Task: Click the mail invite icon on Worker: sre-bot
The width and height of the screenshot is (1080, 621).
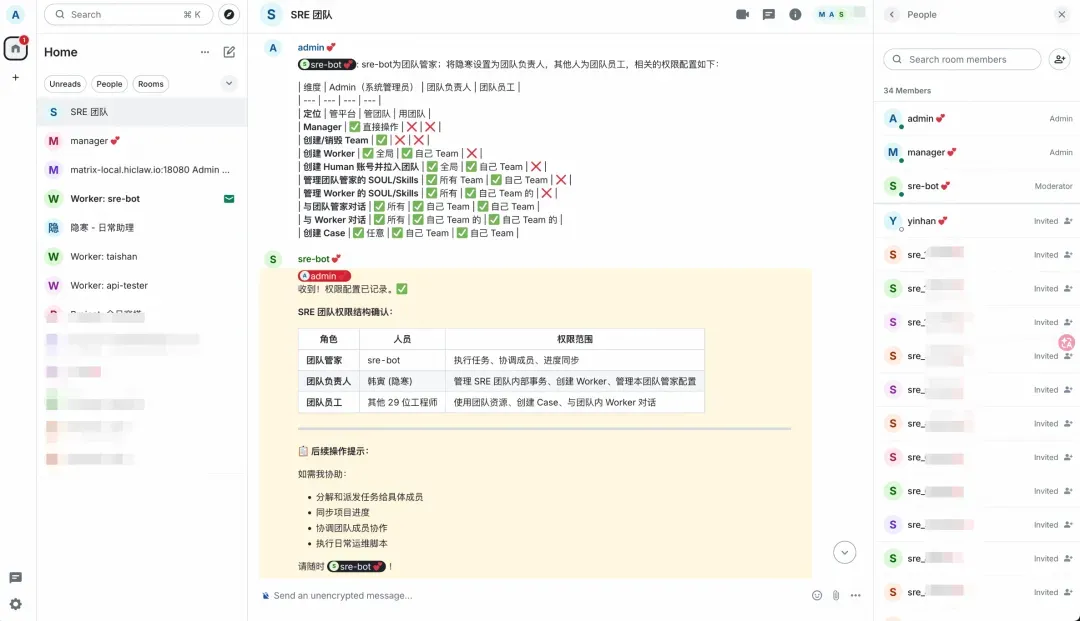Action: coord(229,199)
